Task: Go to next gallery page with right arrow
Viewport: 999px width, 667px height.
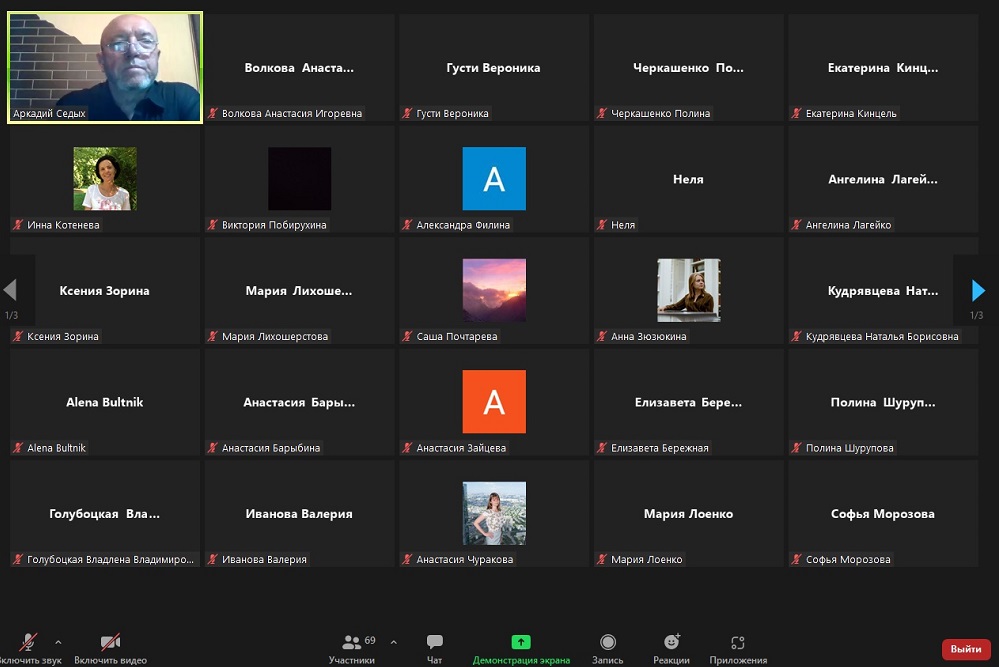Action: tap(978, 291)
